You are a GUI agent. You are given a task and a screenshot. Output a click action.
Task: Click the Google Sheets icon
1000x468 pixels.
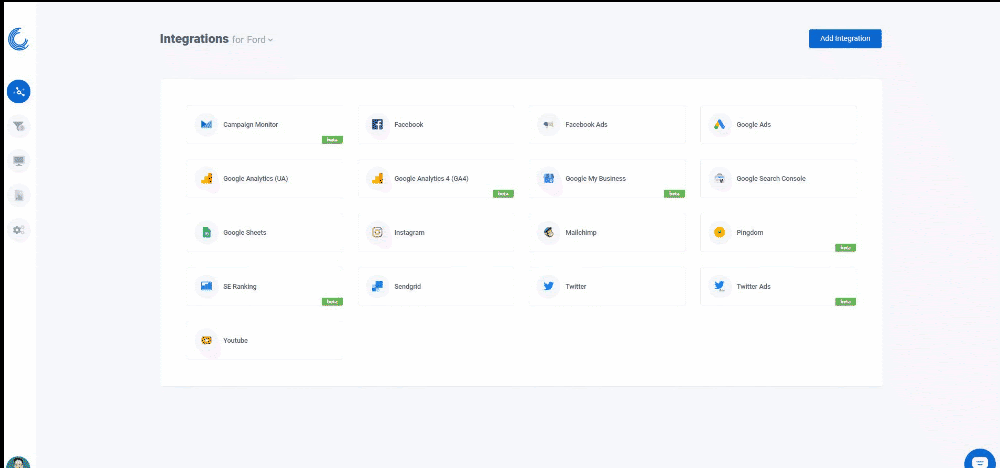207,233
